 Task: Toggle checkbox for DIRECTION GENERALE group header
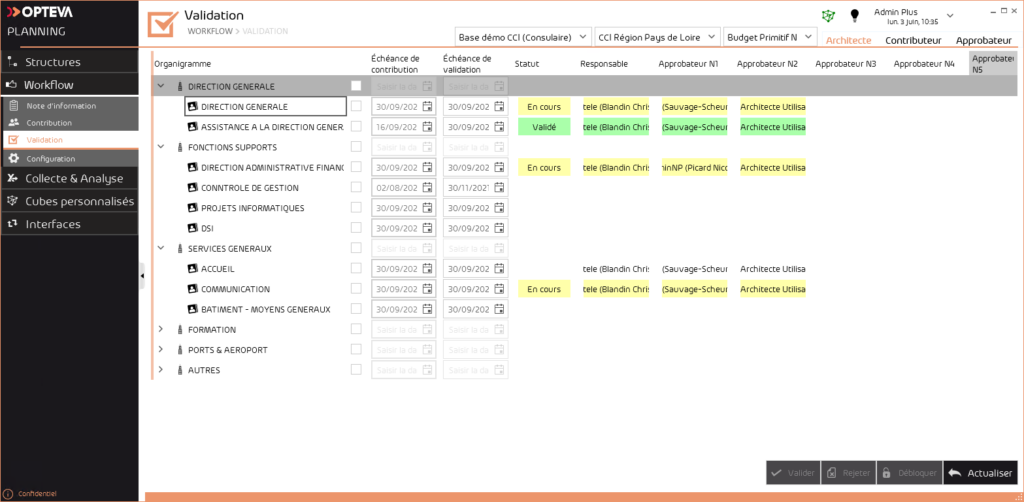click(x=356, y=86)
